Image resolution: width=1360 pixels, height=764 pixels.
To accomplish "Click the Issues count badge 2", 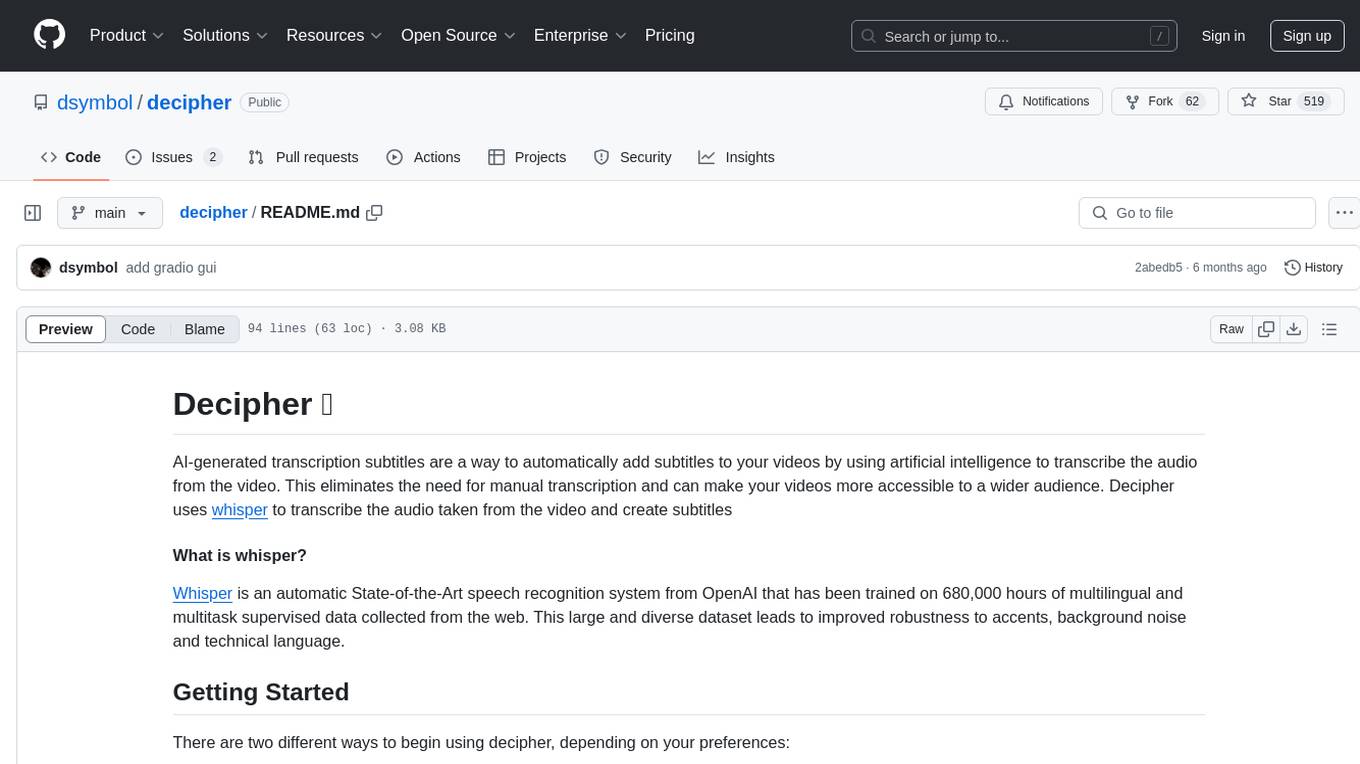I will 212,157.
